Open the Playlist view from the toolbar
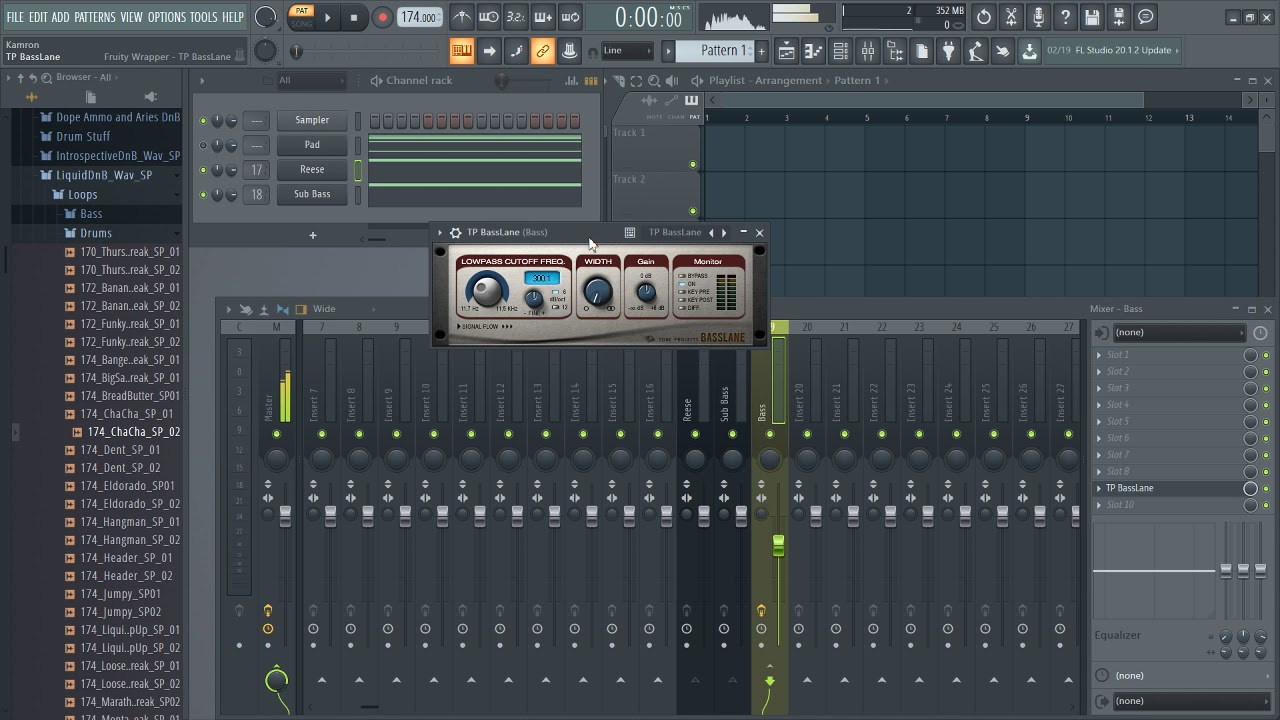This screenshot has width=1280, height=720. [x=787, y=51]
